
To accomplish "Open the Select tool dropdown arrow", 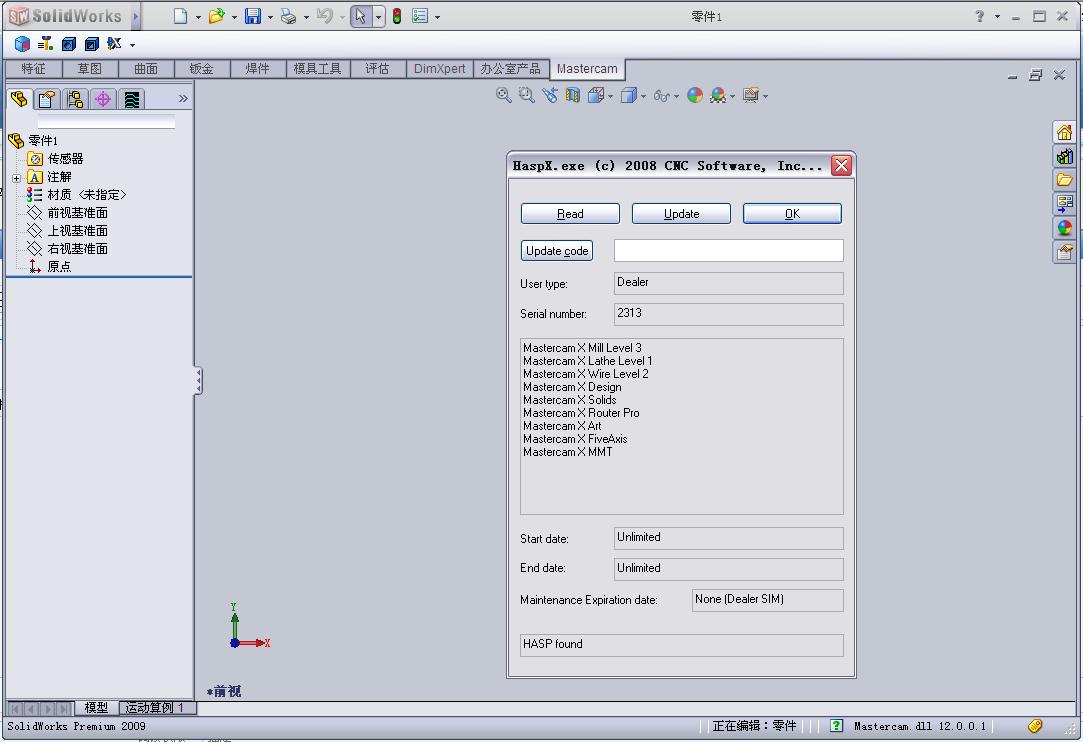I will pyautogui.click(x=378, y=17).
